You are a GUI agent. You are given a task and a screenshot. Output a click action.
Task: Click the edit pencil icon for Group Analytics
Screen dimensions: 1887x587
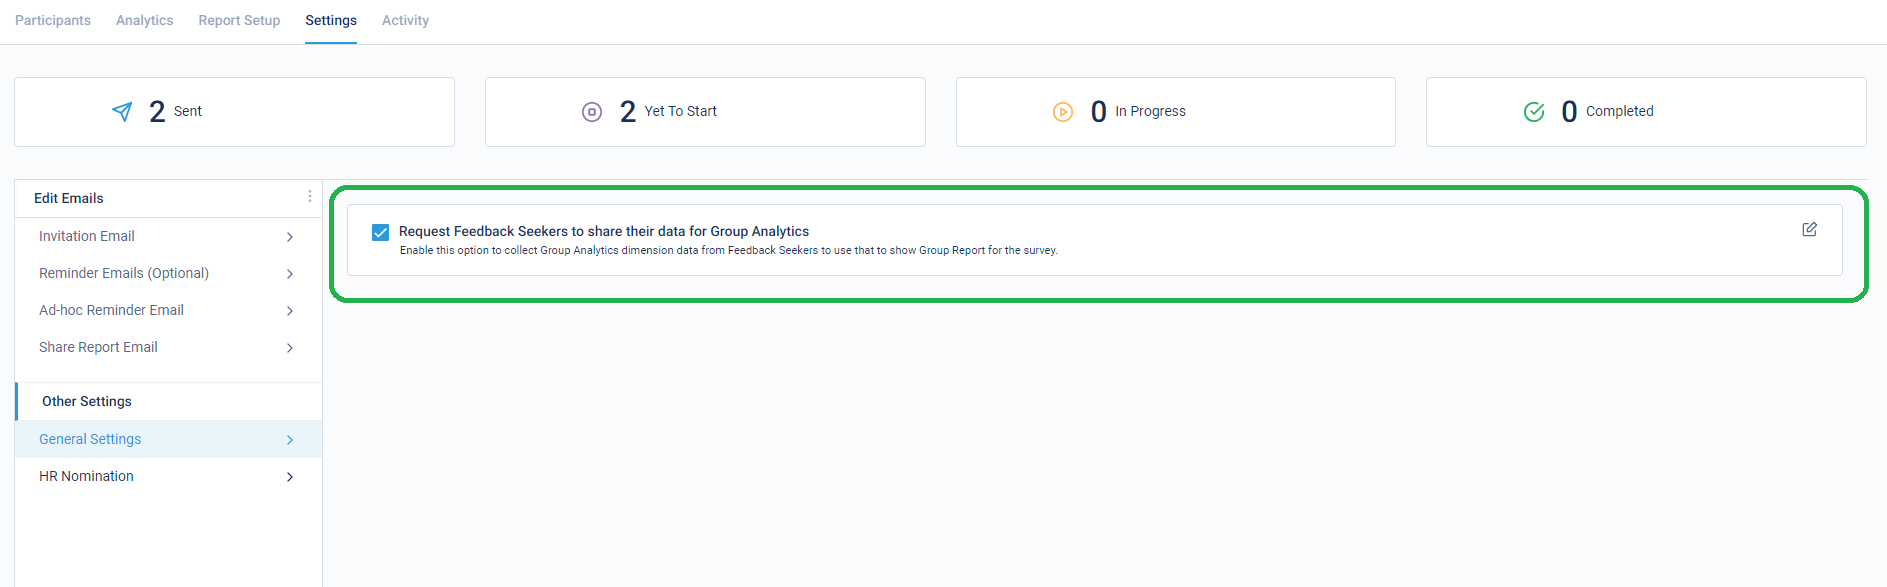pos(1809,230)
